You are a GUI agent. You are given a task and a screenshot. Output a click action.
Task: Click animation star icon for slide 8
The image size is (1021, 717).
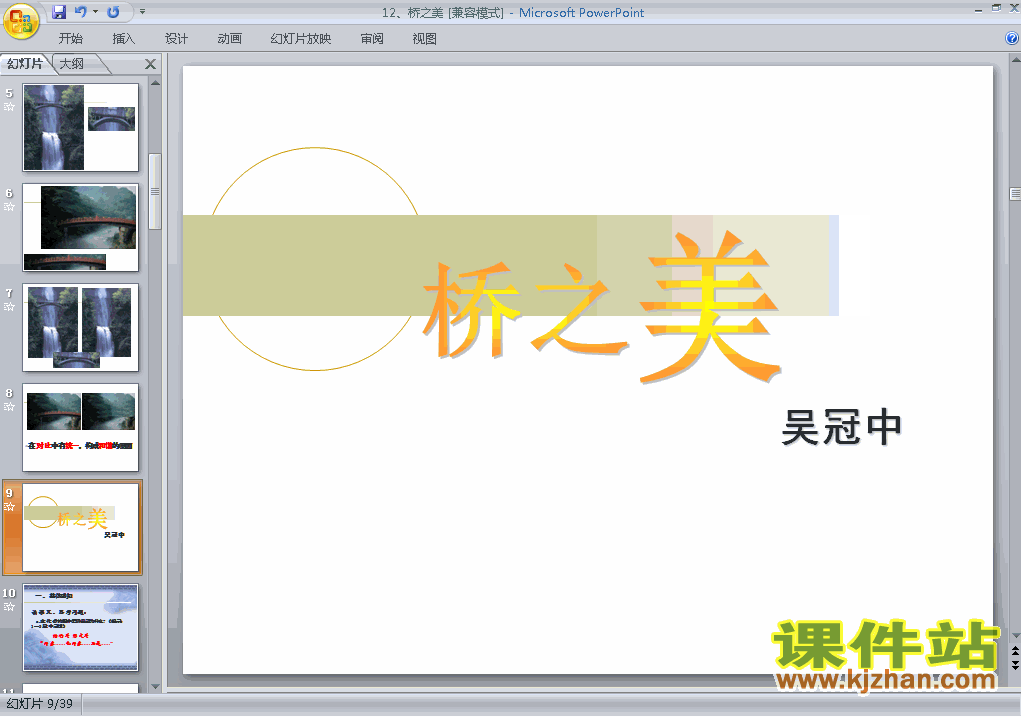(x=9, y=407)
